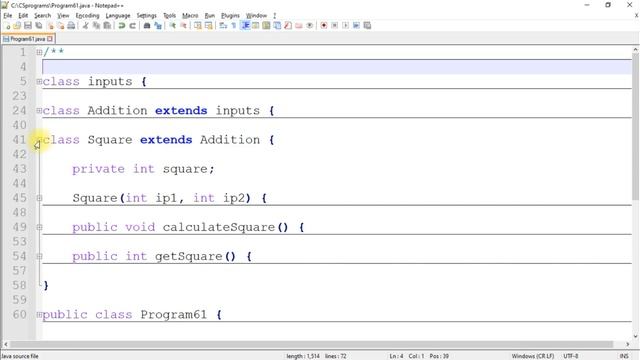Toggle Word wrap toolbar icon

pyautogui.click(x=223, y=25)
